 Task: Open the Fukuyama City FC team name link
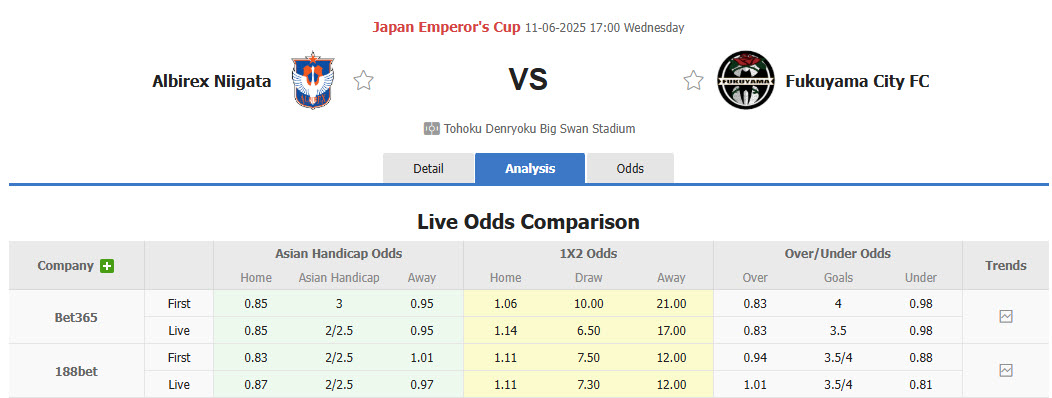click(x=857, y=81)
